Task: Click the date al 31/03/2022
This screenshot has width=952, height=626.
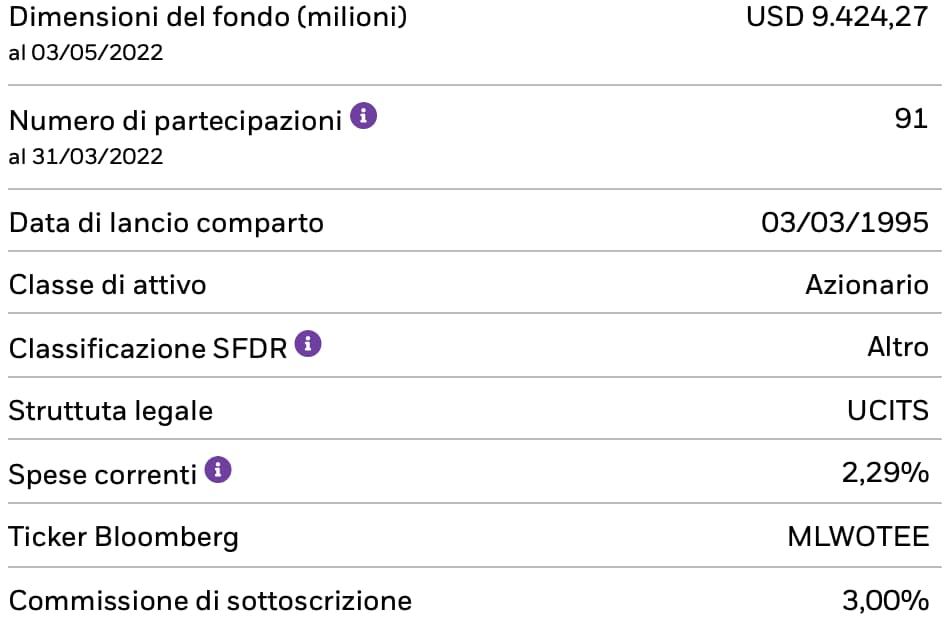Action: (x=85, y=157)
